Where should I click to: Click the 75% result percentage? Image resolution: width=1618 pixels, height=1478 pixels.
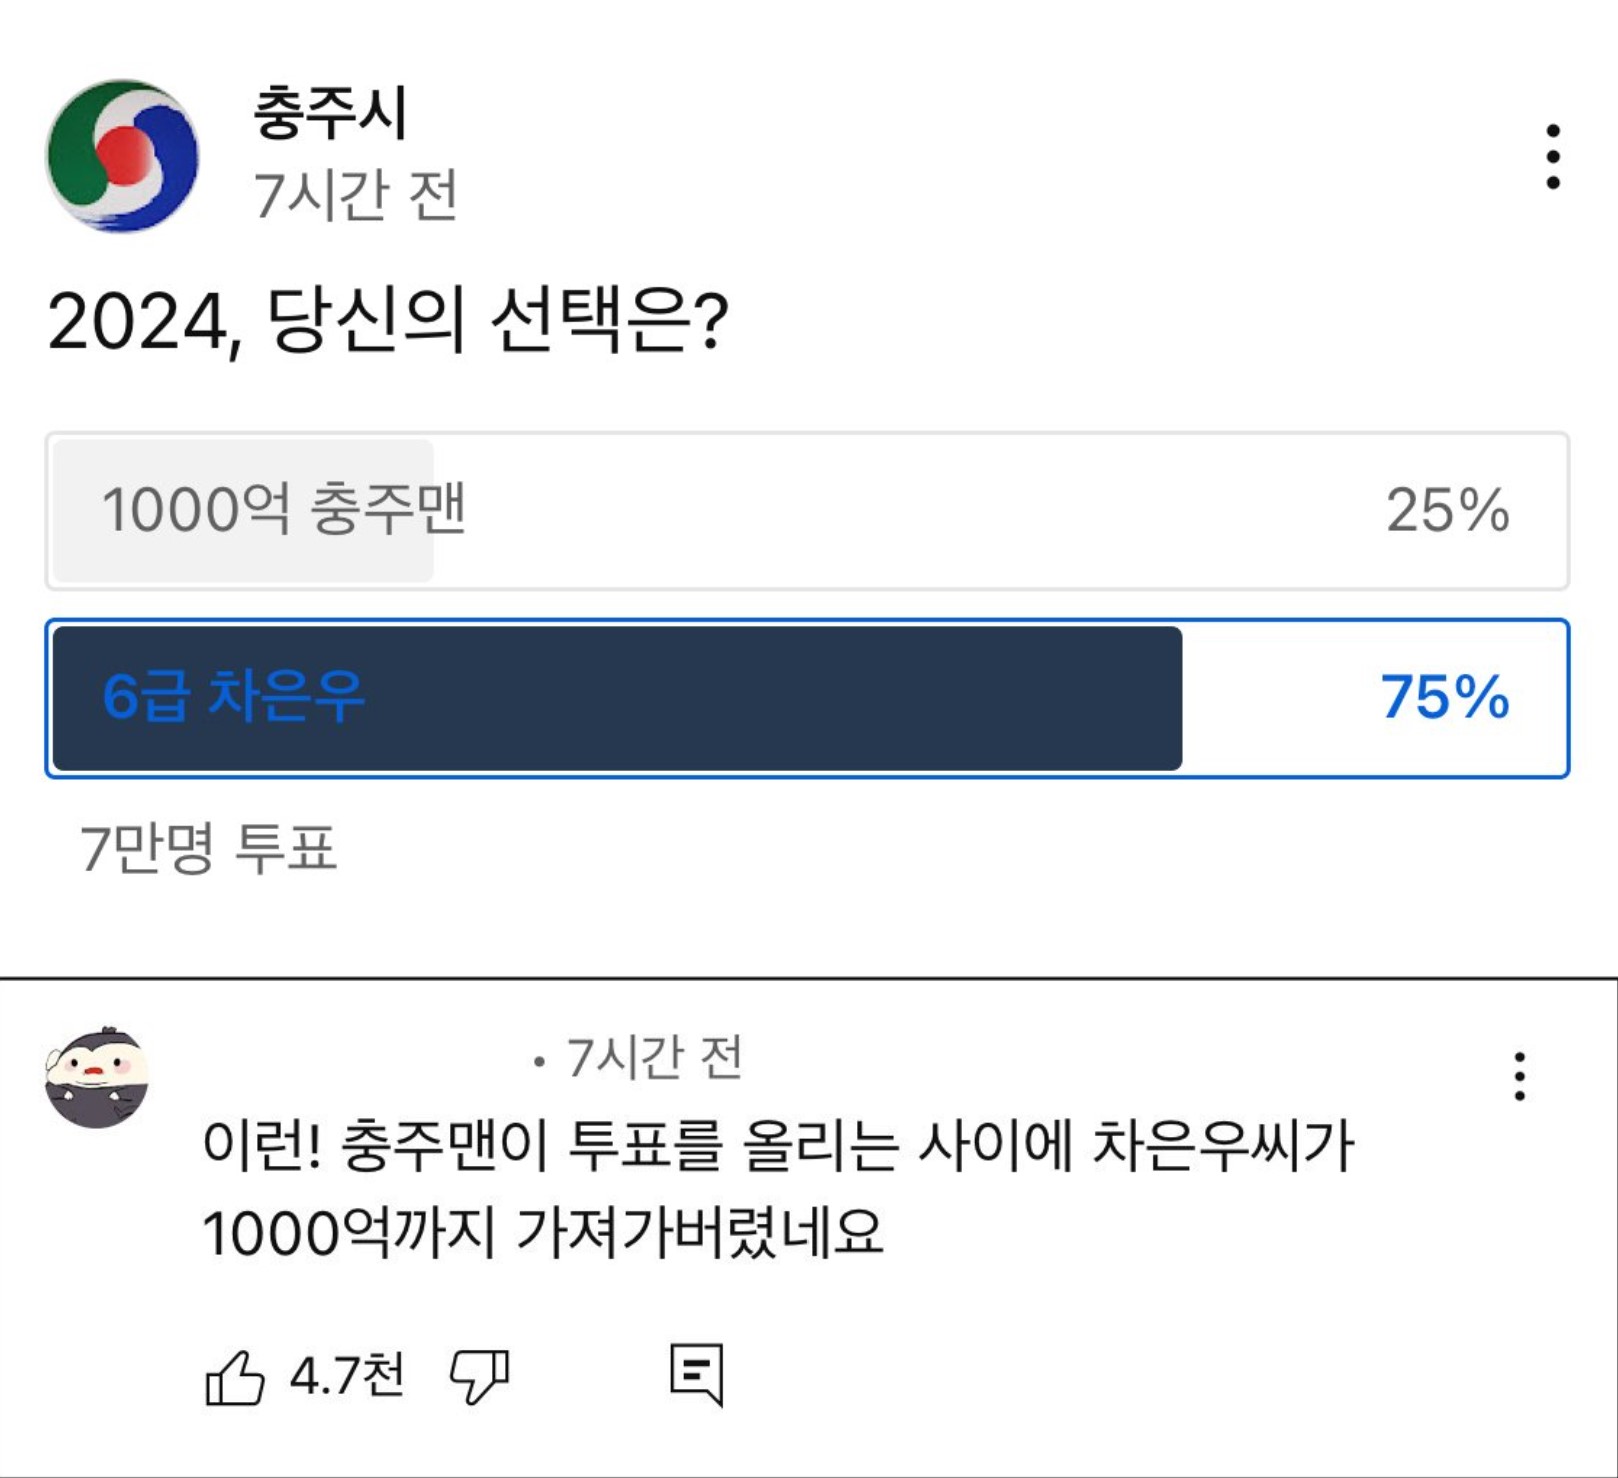point(1444,697)
